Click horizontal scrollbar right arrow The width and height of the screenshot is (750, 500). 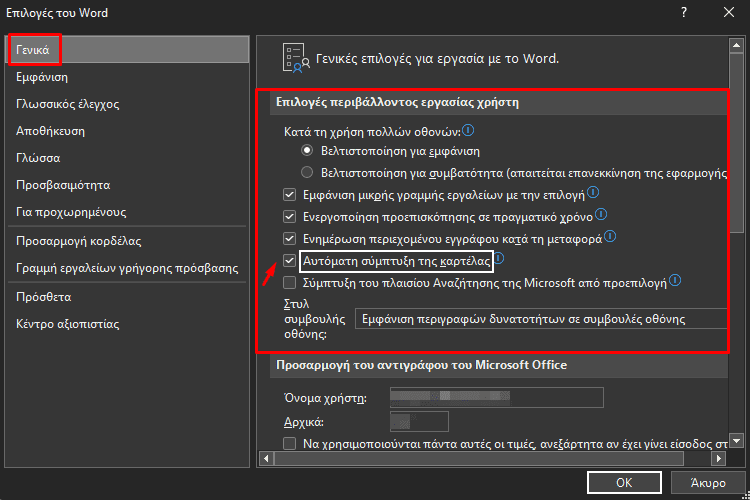[x=718, y=458]
